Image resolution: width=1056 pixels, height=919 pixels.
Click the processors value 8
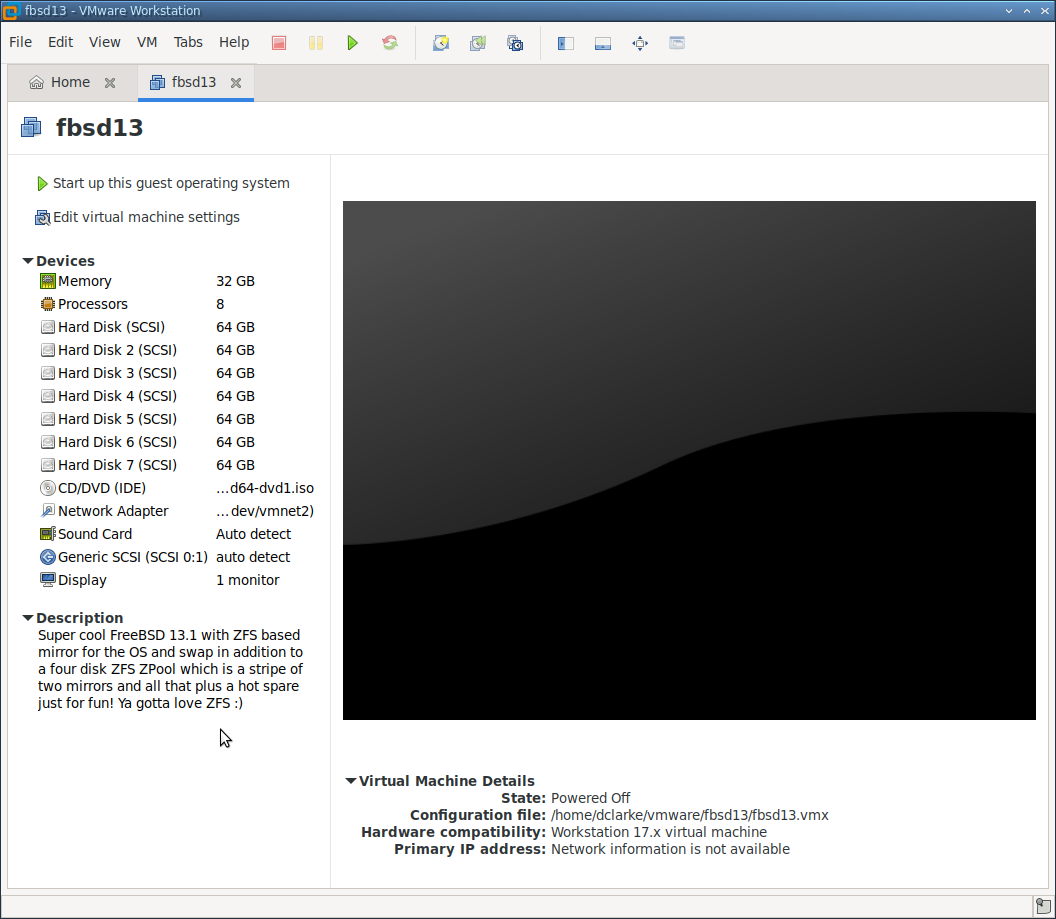tap(220, 304)
